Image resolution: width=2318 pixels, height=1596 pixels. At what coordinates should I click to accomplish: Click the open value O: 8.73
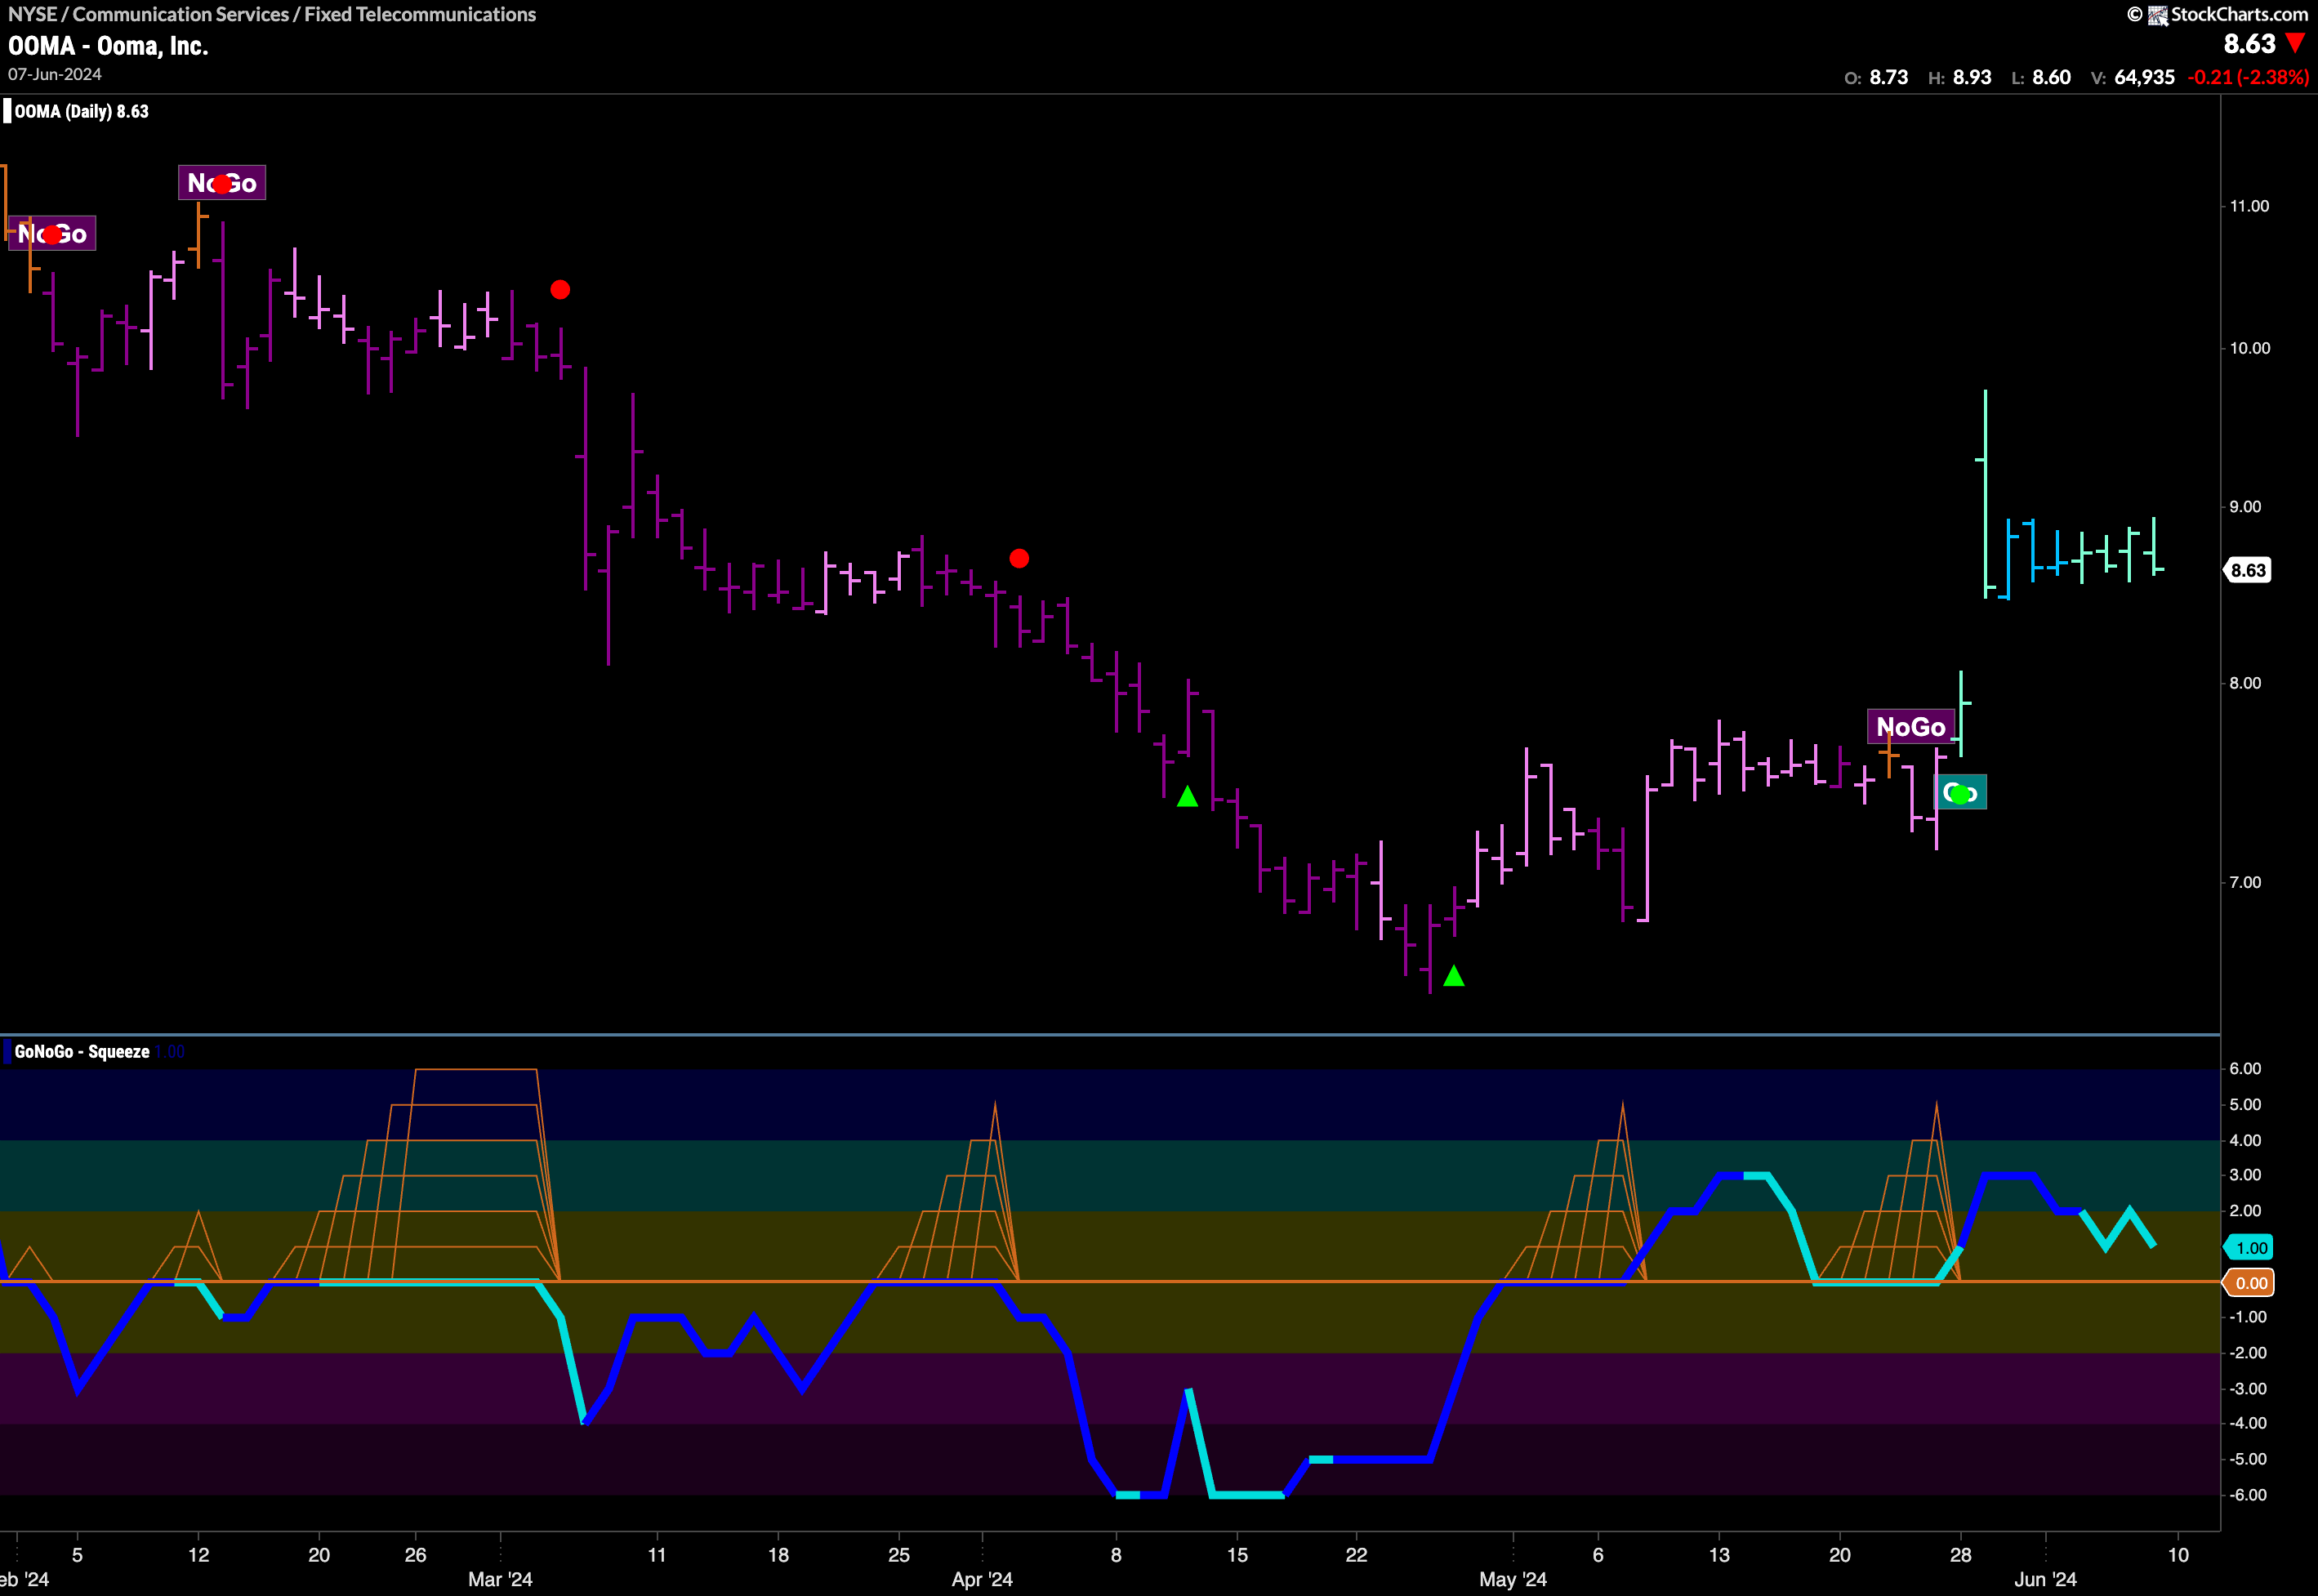click(1876, 78)
